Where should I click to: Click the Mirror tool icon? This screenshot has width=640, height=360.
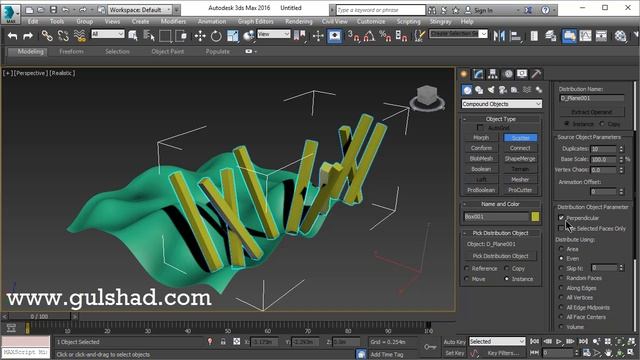pyautogui.click(x=499, y=36)
